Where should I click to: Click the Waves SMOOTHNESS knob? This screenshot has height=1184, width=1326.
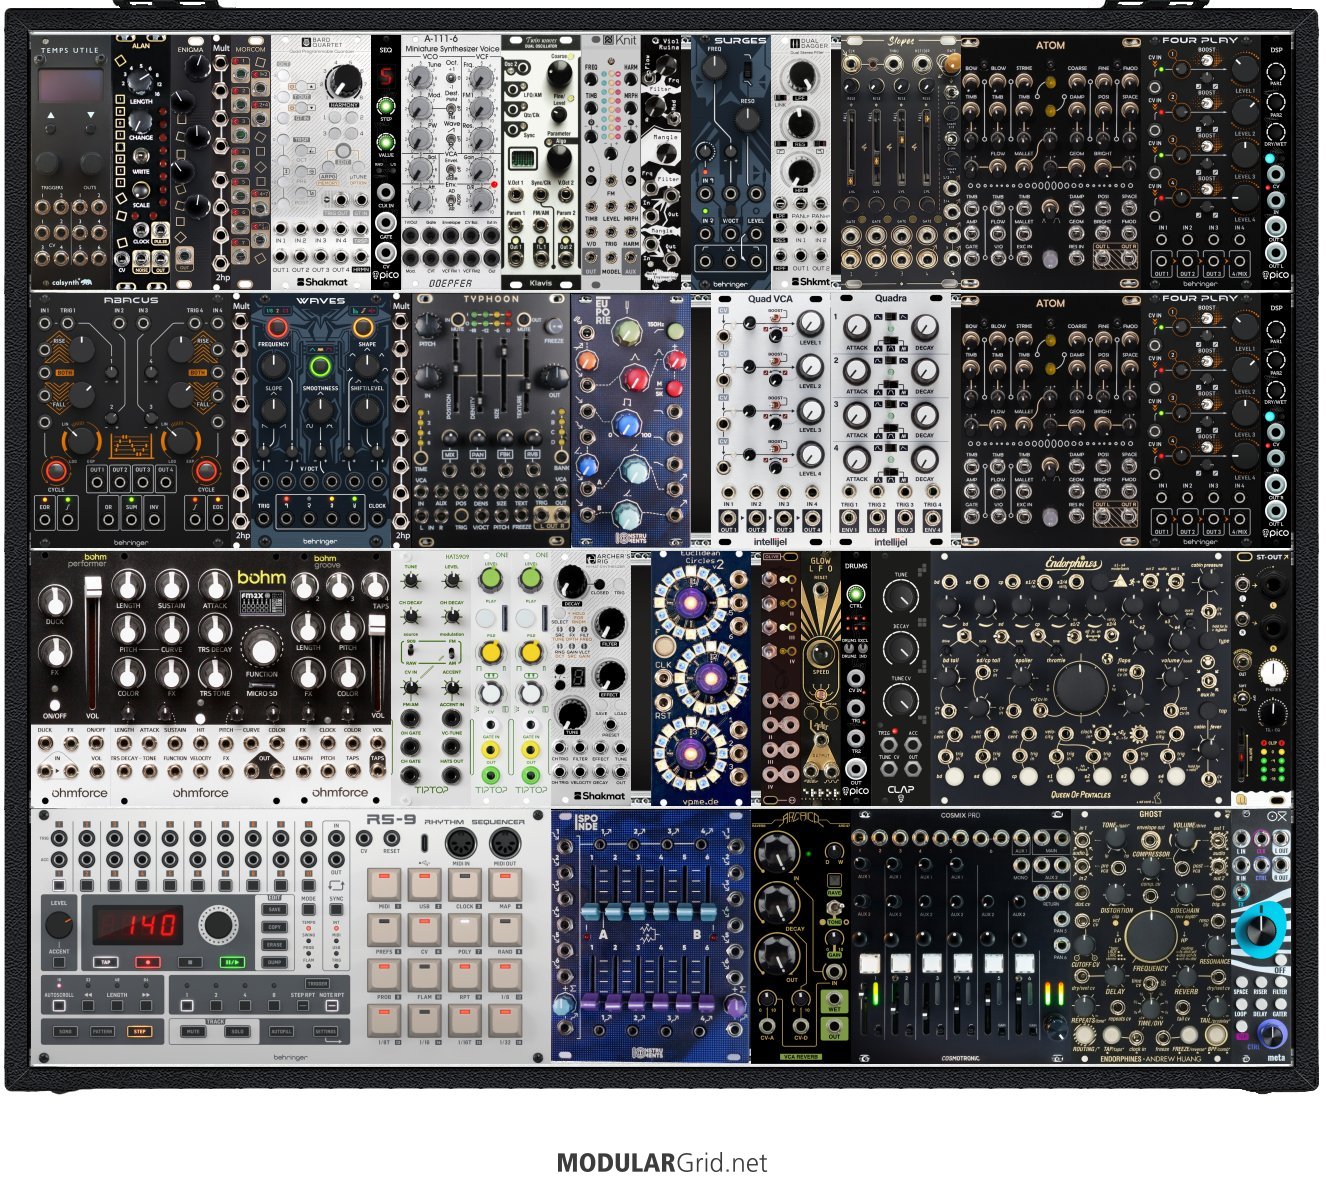click(320, 409)
